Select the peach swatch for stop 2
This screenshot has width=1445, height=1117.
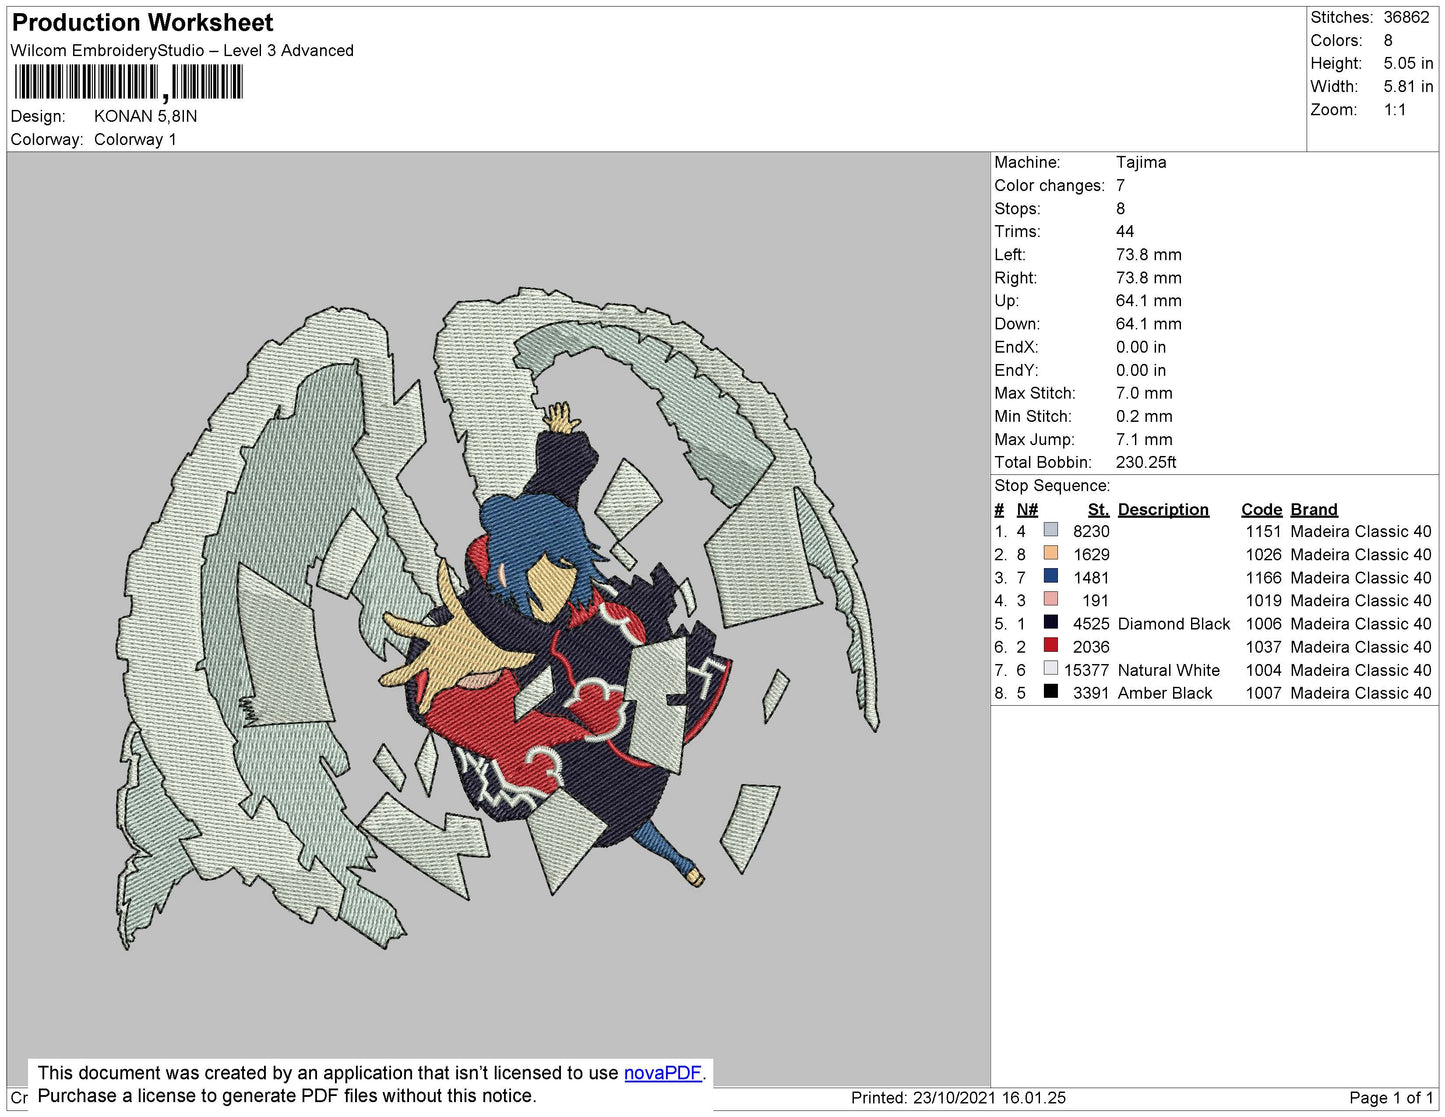[1050, 553]
